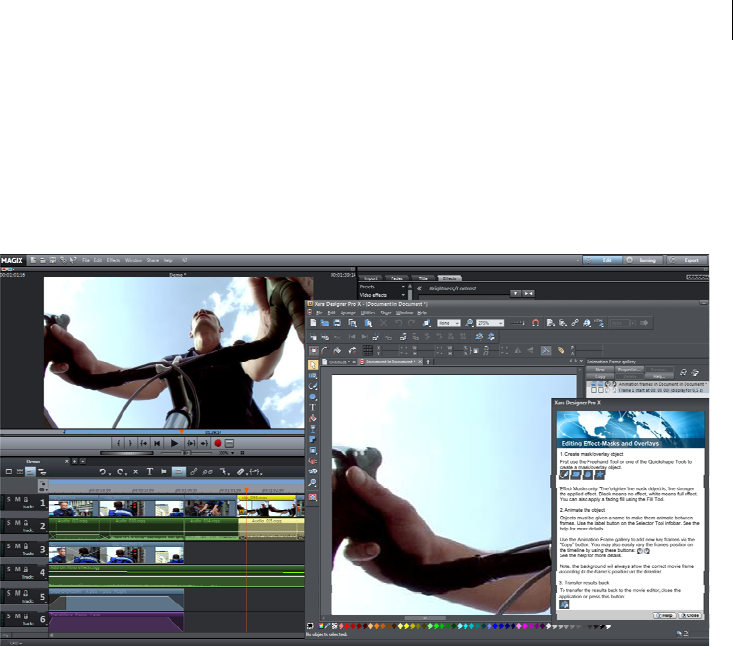Open the Window menu in Xara Designer
Screen dimensions: 733x646
coord(404,313)
